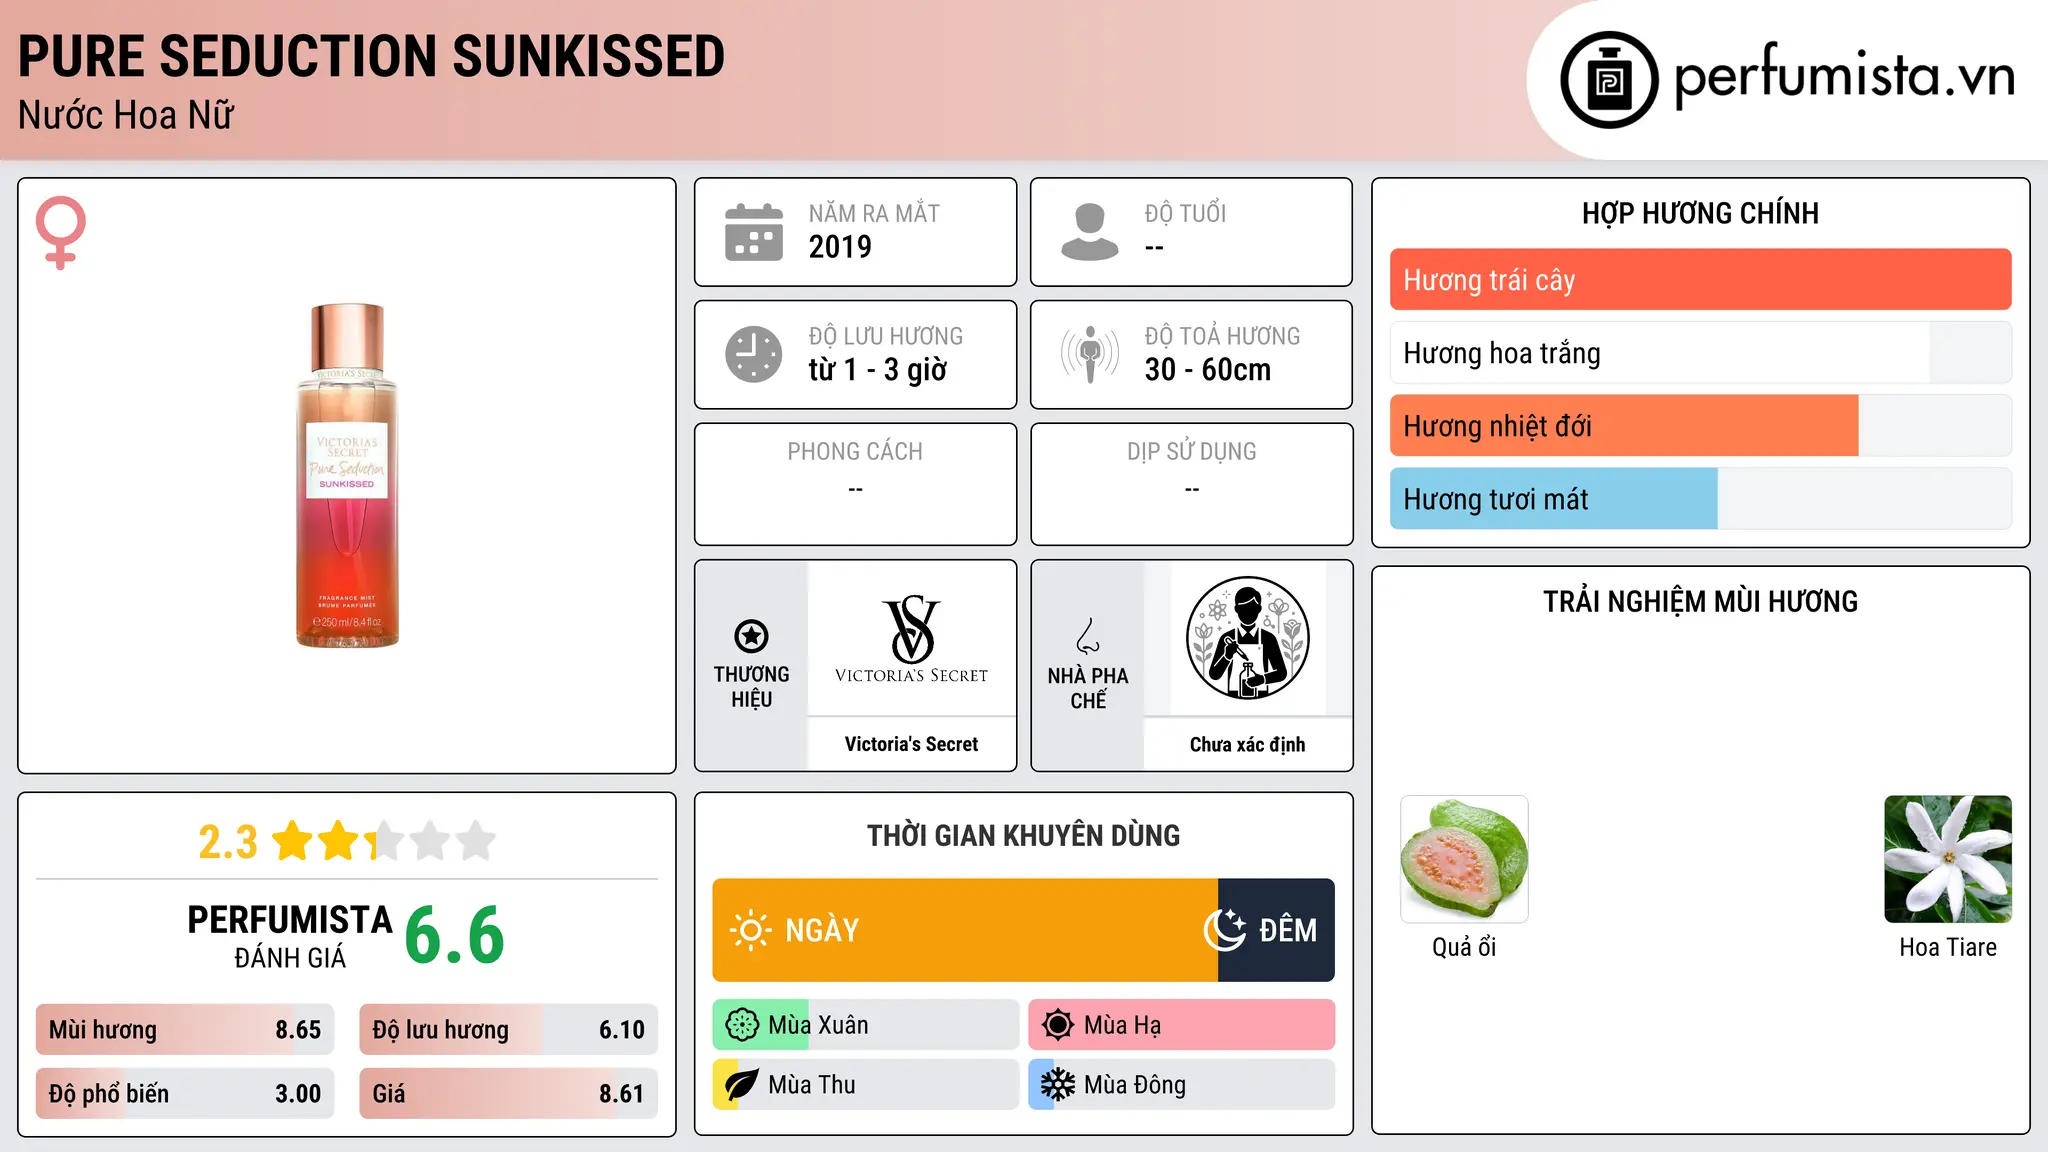Image resolution: width=2048 pixels, height=1152 pixels.
Task: Click the moon icon next to Đêm
Action: click(1224, 930)
